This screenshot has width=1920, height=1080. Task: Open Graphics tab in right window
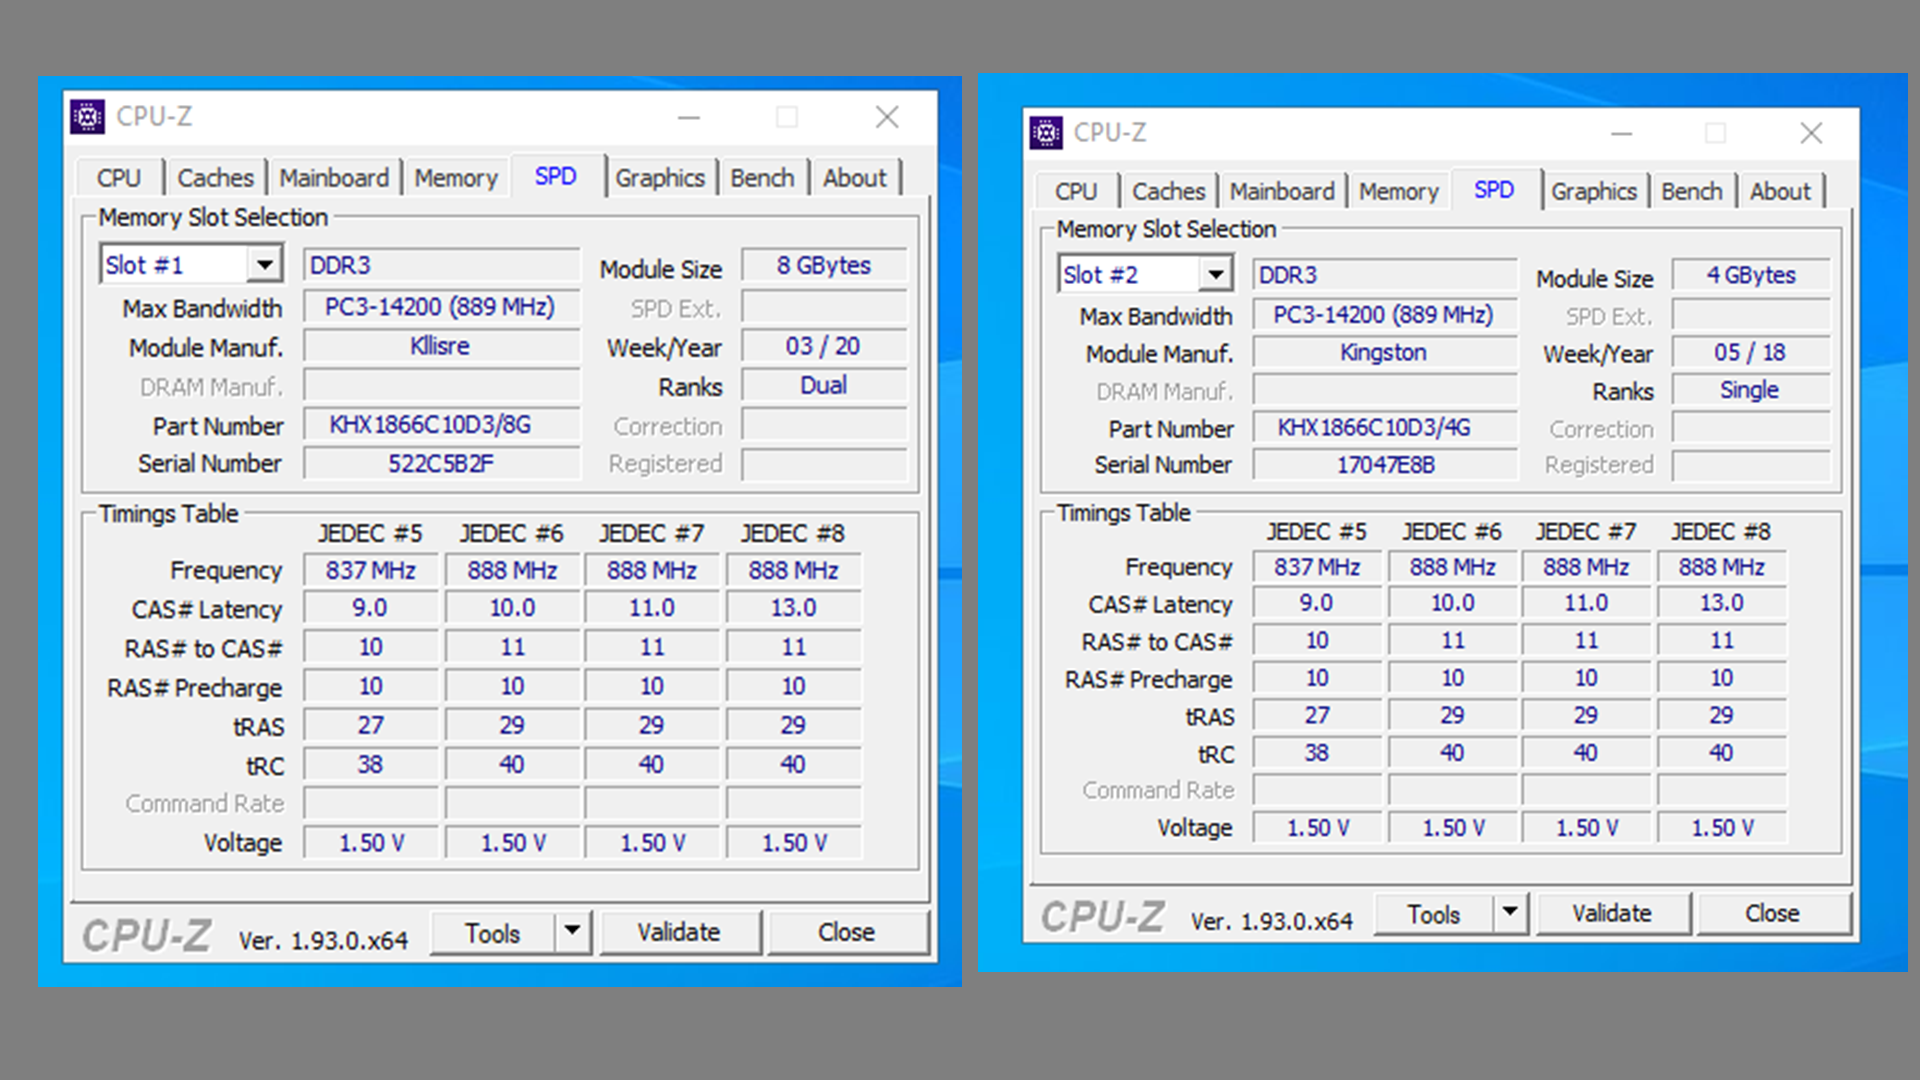coord(1594,191)
